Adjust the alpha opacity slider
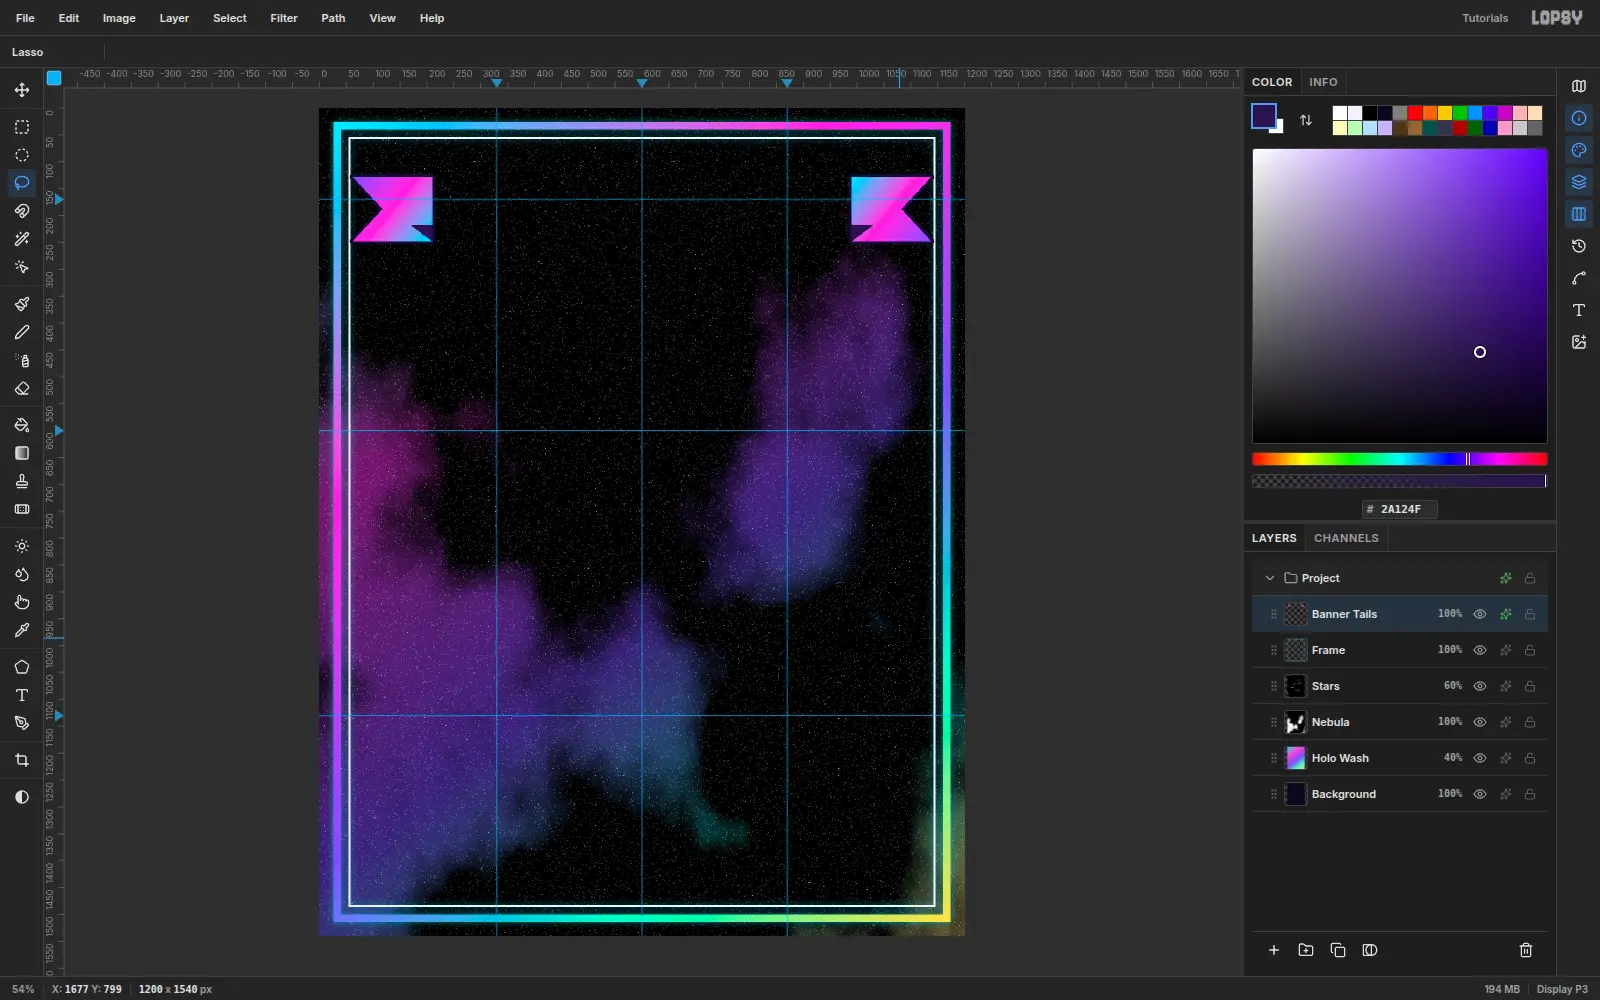 1400,481
